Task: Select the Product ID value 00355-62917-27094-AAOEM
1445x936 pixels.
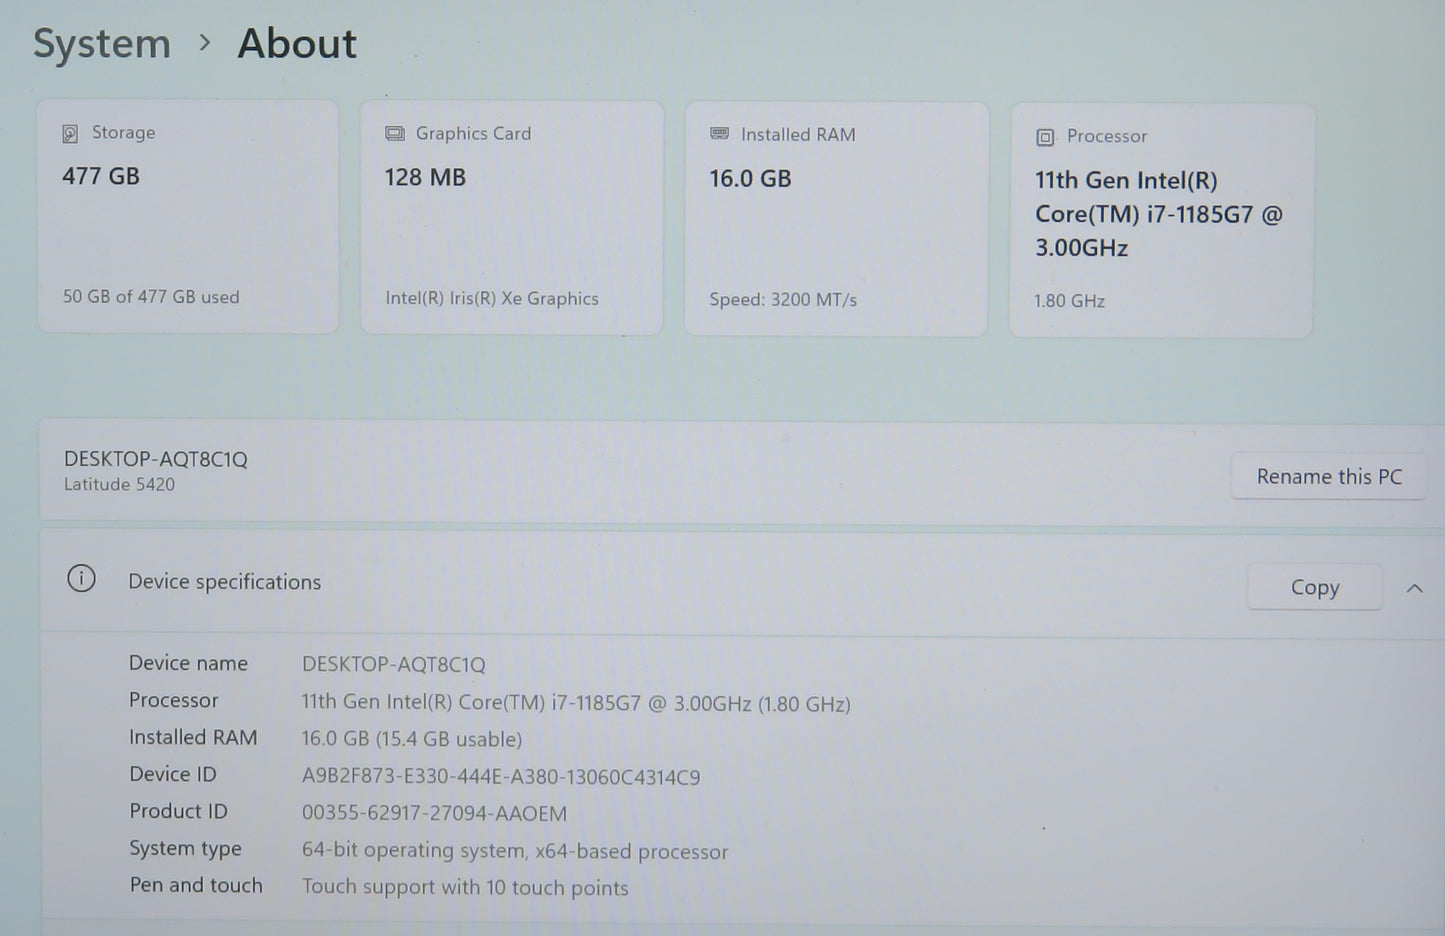Action: coord(434,814)
